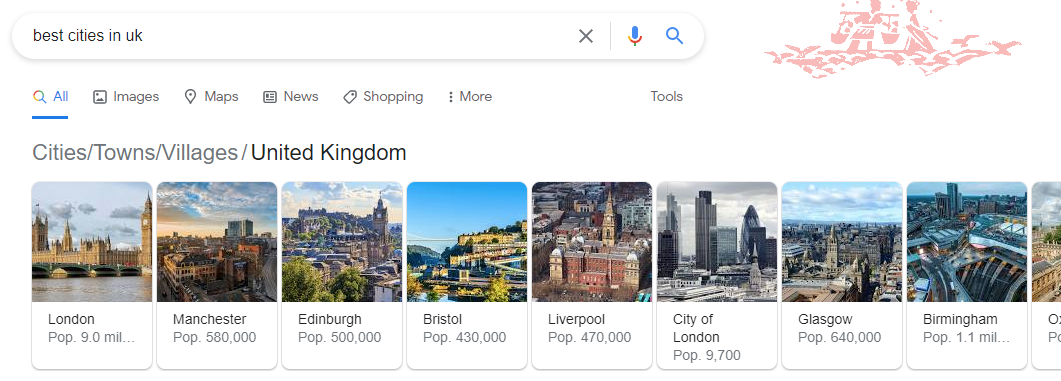Screen dimensions: 1061x381
Task: Switch to the Maps tab
Action: [211, 97]
